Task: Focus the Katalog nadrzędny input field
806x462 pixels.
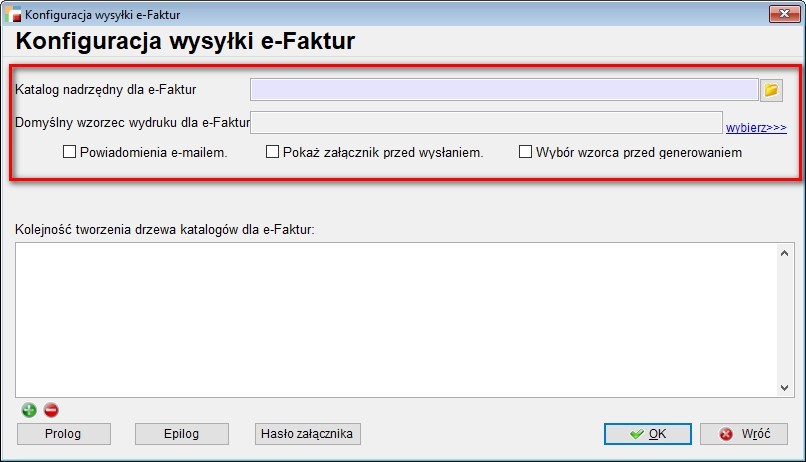Action: click(x=504, y=90)
